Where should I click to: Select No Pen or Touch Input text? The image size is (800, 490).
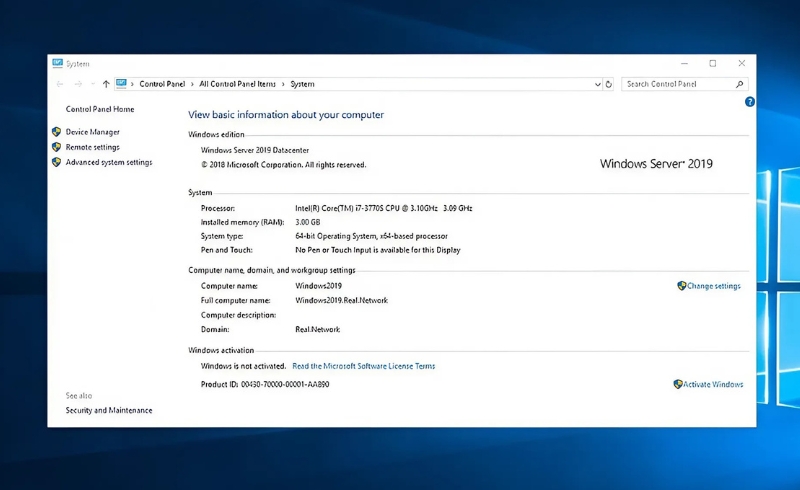[x=378, y=250]
